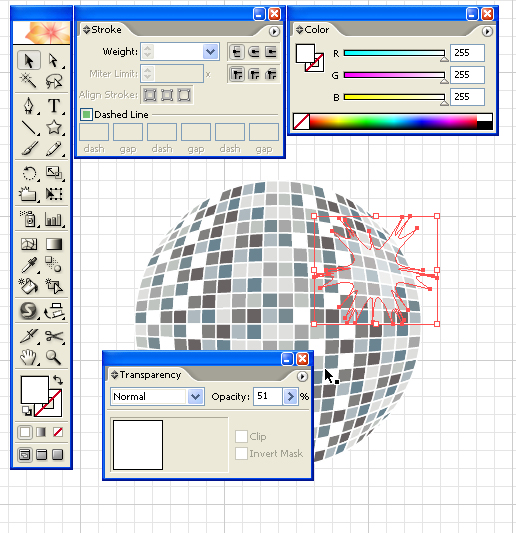This screenshot has height=533, width=516.
Task: Apply Gradient fill mode button
Action: pyautogui.click(x=41, y=432)
